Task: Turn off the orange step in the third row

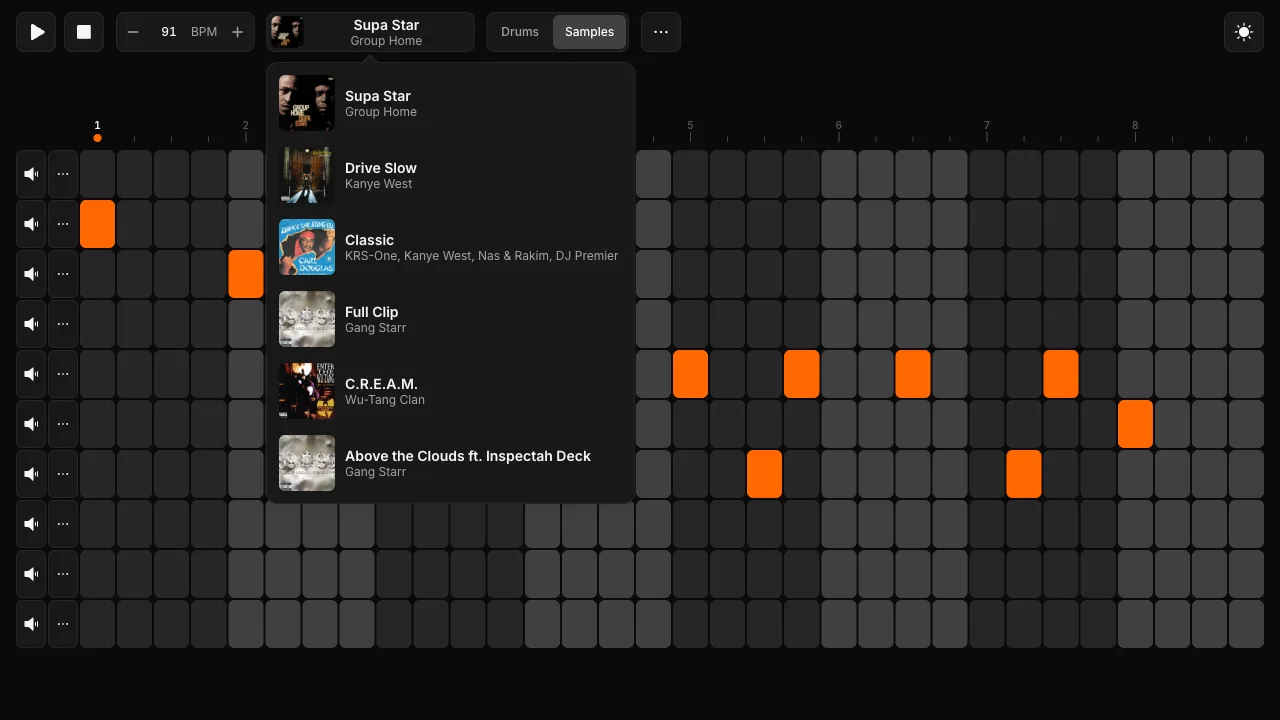Action: pyautogui.click(x=246, y=274)
